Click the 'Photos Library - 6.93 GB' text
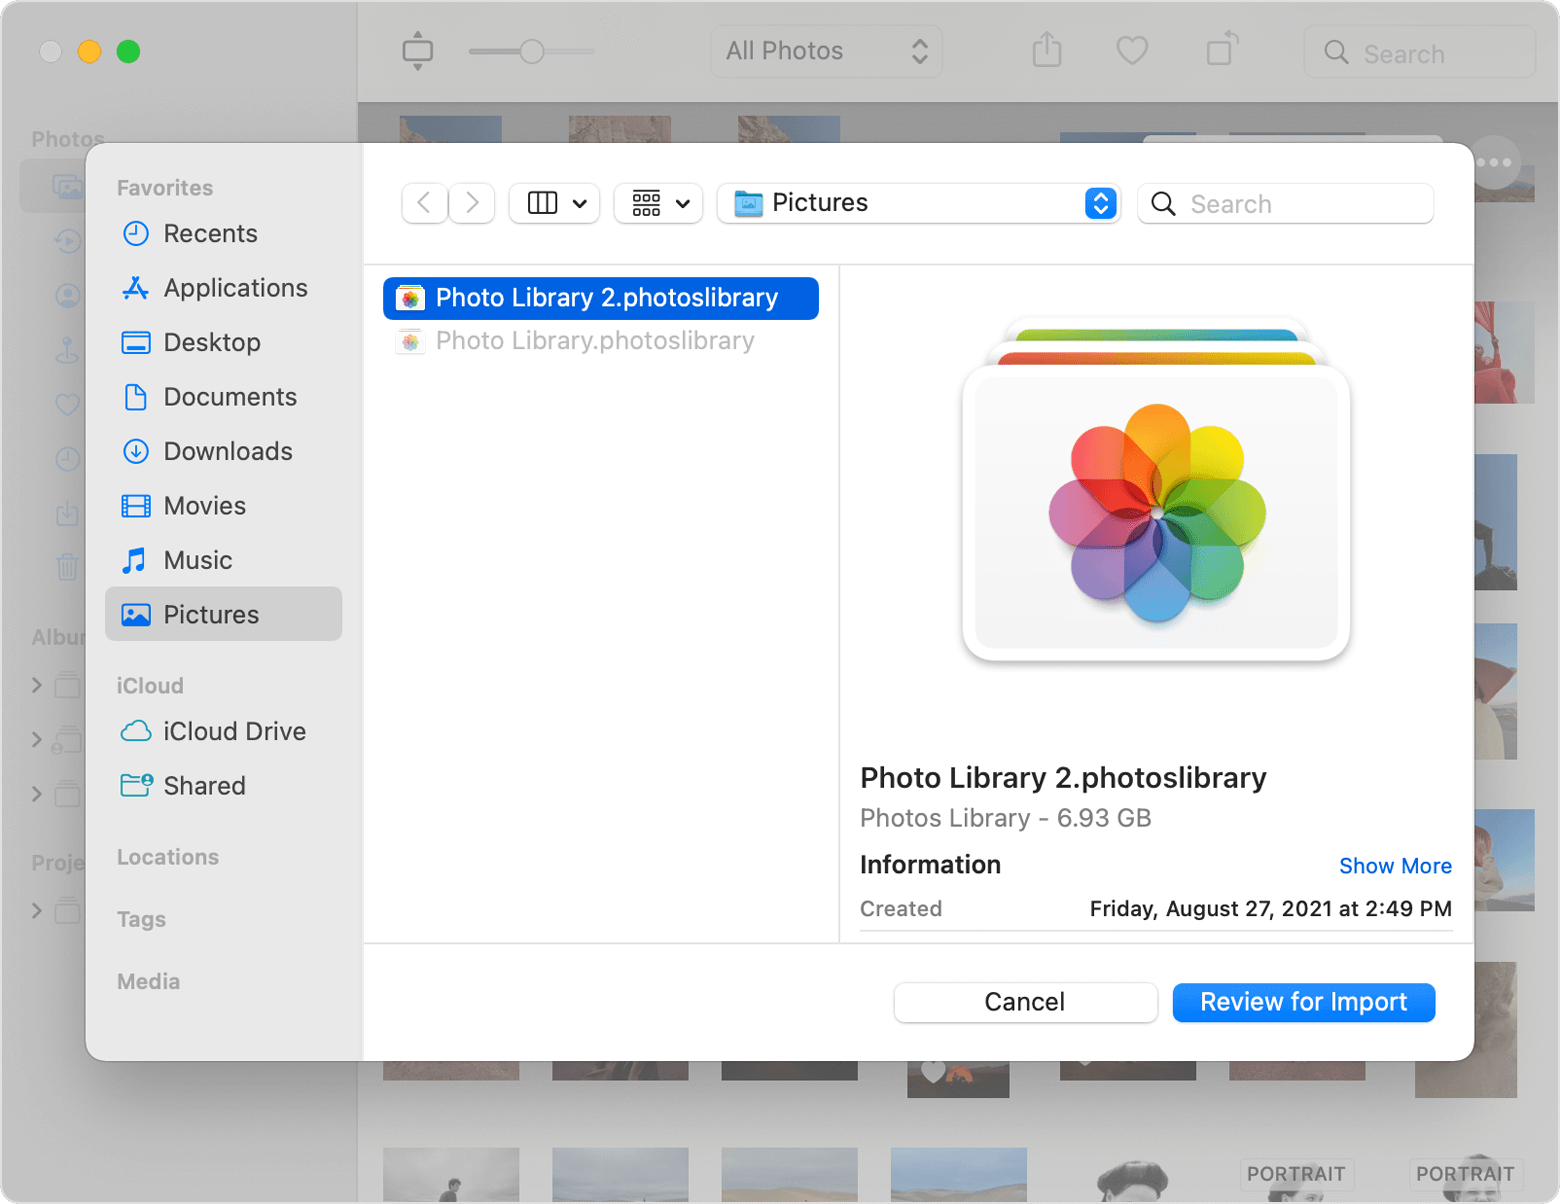1560x1204 pixels. 1005,818
